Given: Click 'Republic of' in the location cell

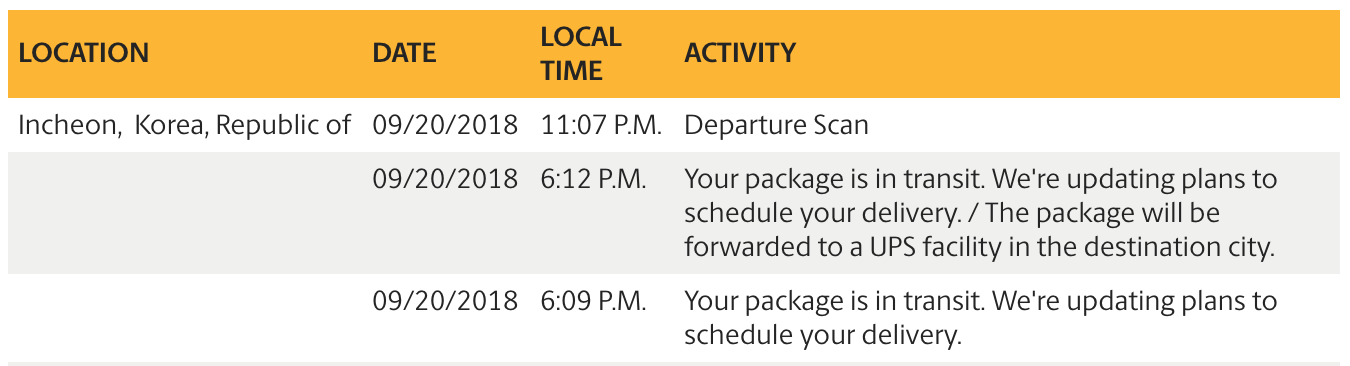Looking at the screenshot, I should (x=284, y=125).
